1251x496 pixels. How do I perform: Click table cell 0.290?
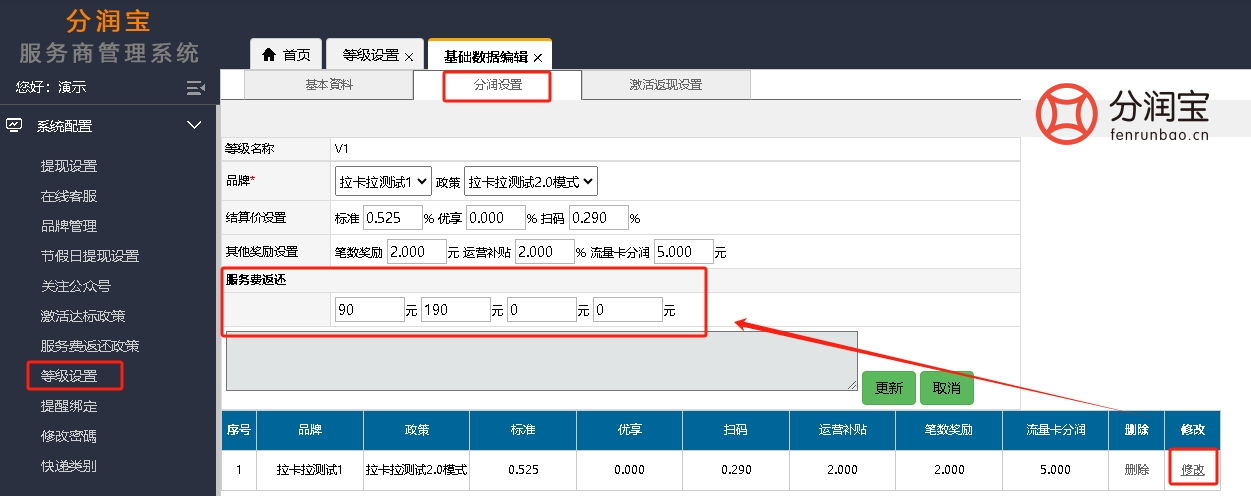736,470
